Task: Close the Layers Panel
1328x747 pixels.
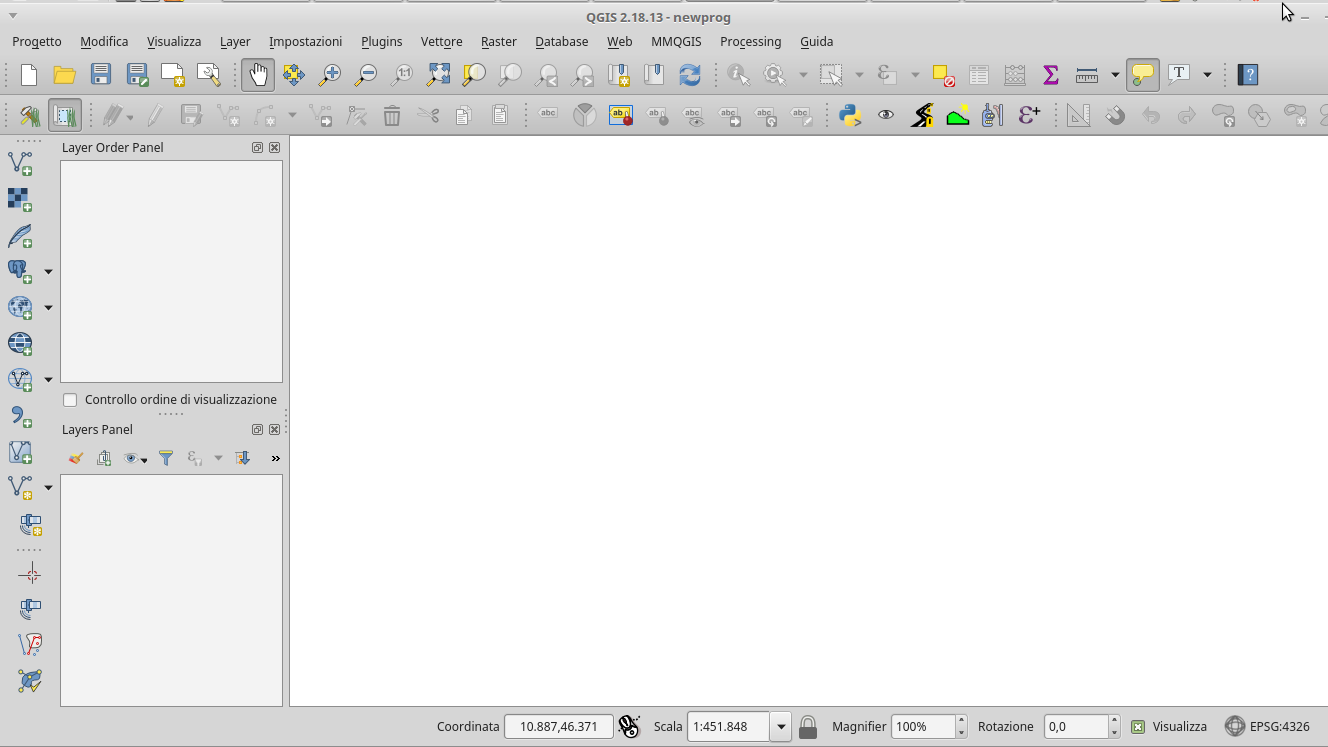Action: 274,430
